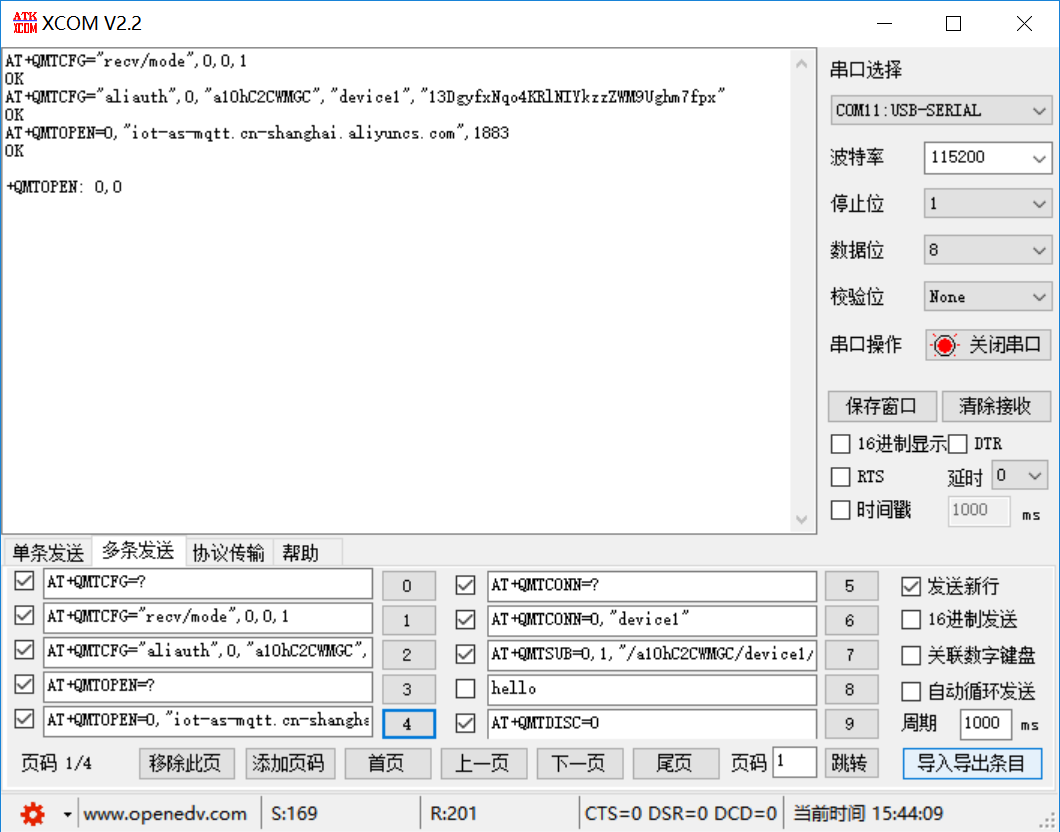This screenshot has width=1060, height=832.
Task: Enable the 16进制显示 hex display checkbox
Action: point(840,443)
